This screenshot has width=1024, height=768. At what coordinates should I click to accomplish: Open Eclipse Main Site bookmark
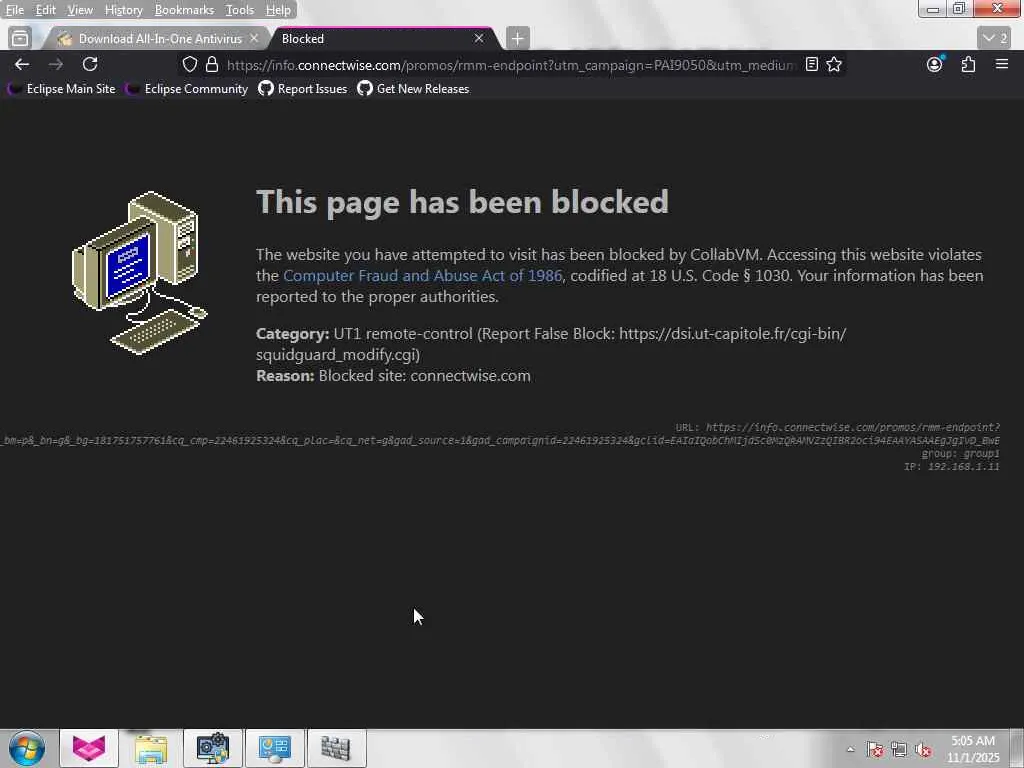(61, 89)
